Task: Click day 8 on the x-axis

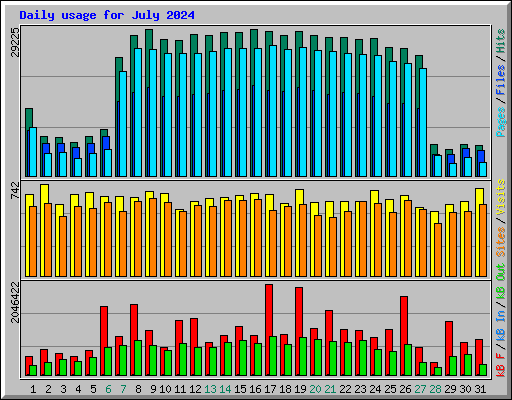Action: (138, 389)
